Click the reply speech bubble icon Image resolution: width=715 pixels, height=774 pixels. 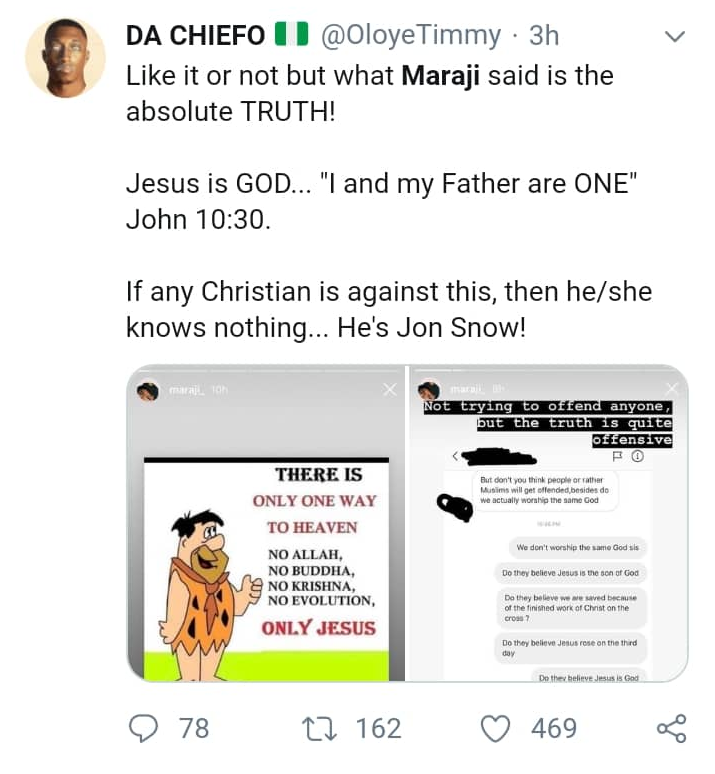(x=147, y=728)
